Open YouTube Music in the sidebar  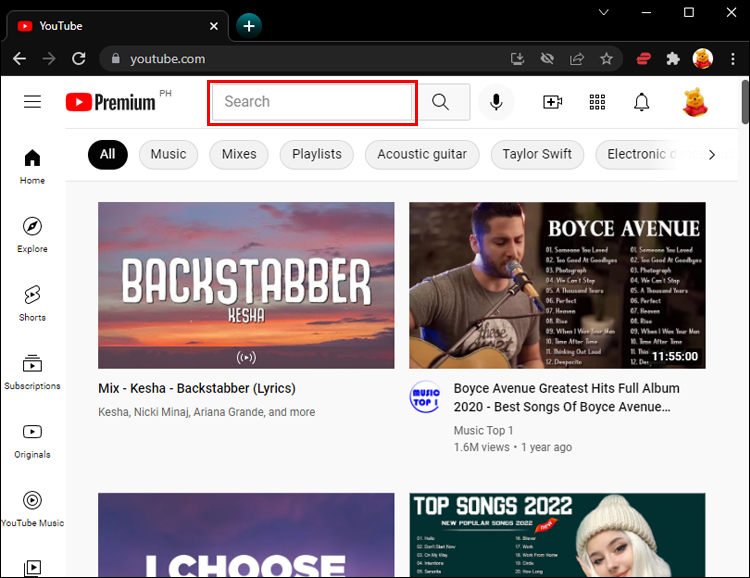tap(33, 509)
